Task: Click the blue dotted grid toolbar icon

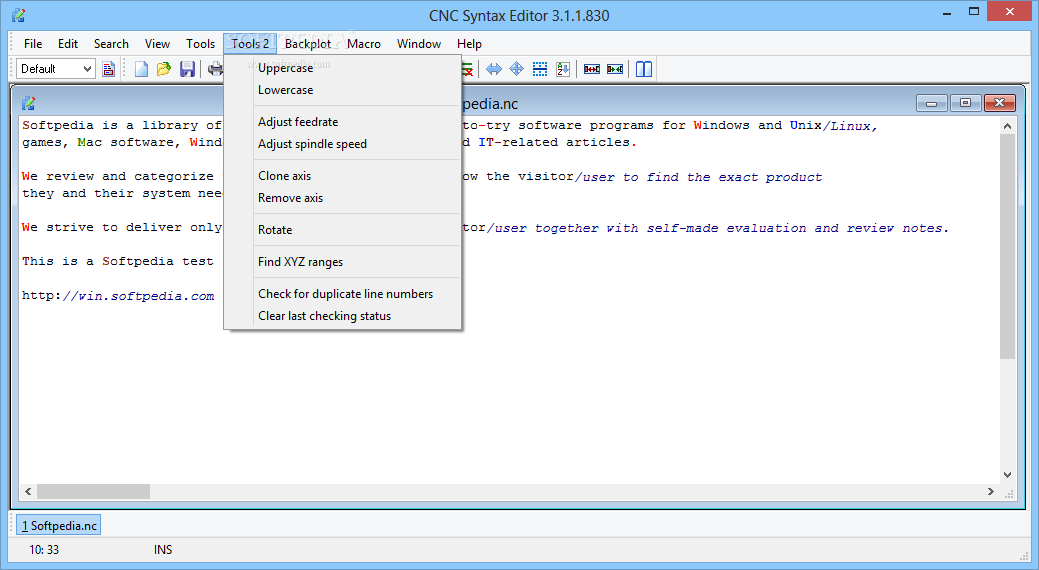Action: pyautogui.click(x=540, y=69)
